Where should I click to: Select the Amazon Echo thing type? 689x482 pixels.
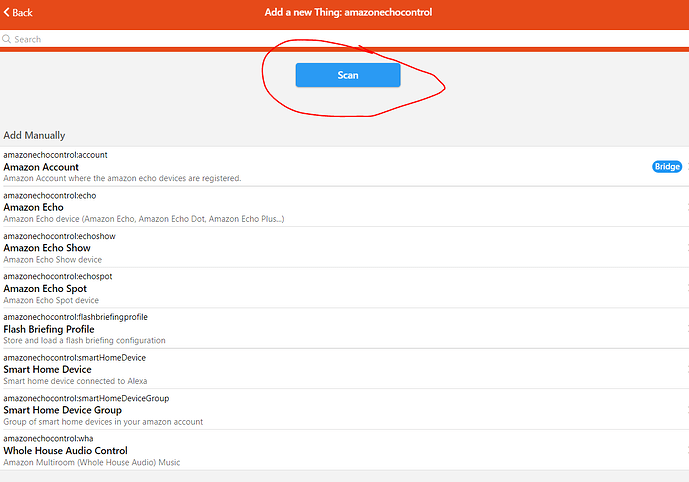[344, 207]
